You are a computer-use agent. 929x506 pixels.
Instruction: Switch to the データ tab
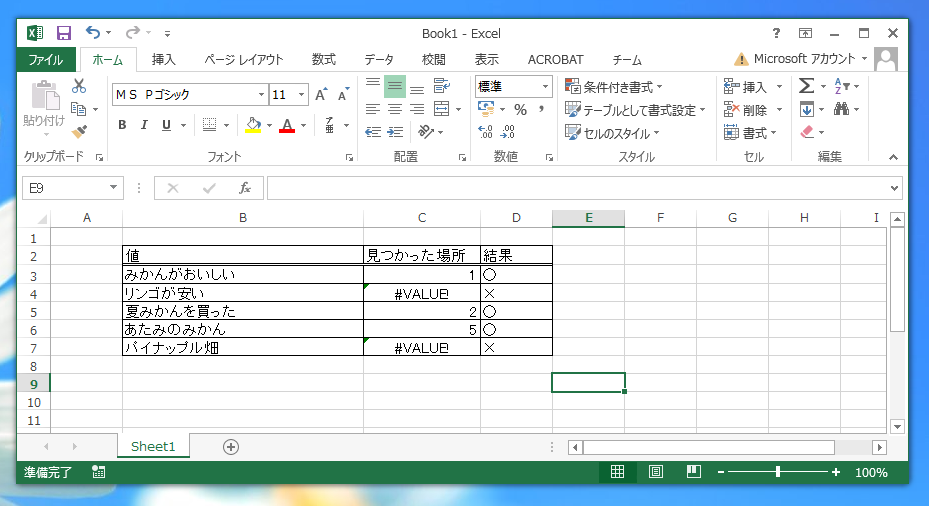click(379, 60)
